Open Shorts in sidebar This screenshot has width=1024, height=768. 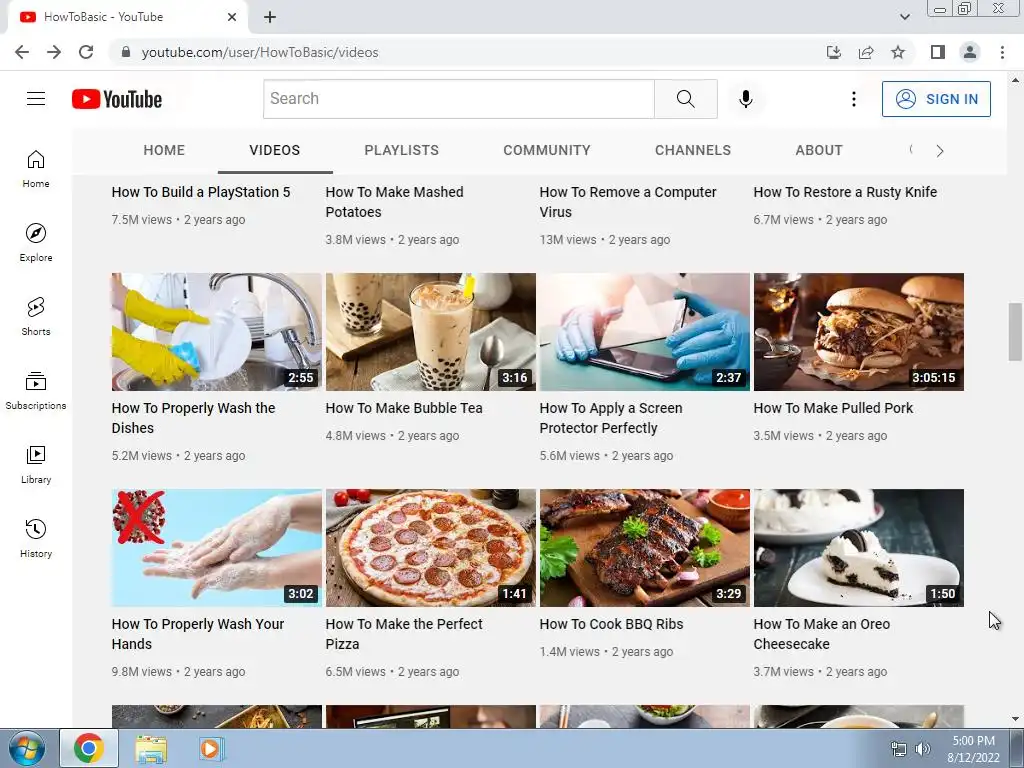36,317
